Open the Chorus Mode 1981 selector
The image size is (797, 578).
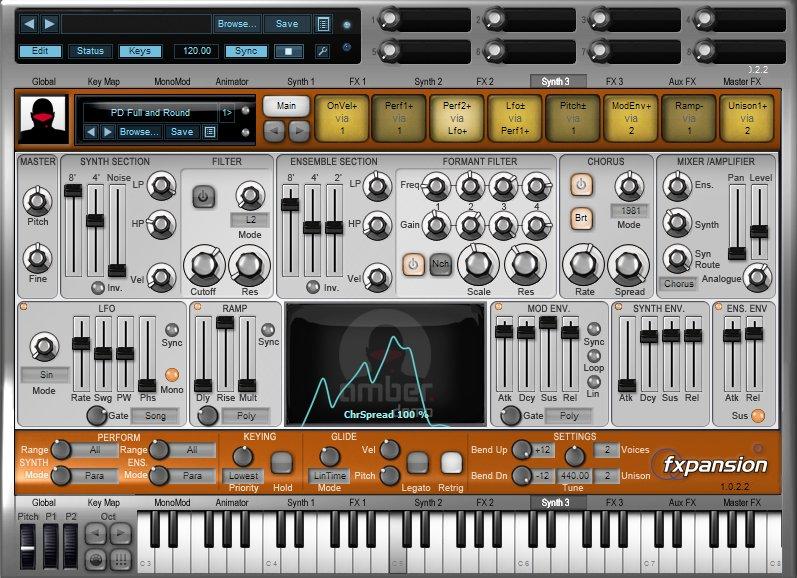pos(629,210)
